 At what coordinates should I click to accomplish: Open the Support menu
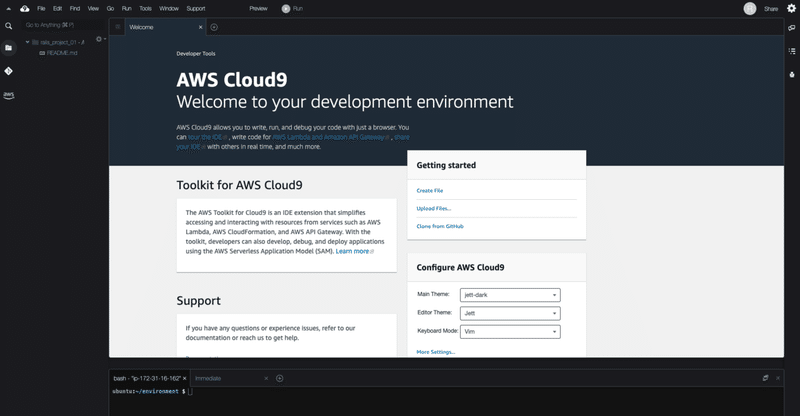pos(196,9)
